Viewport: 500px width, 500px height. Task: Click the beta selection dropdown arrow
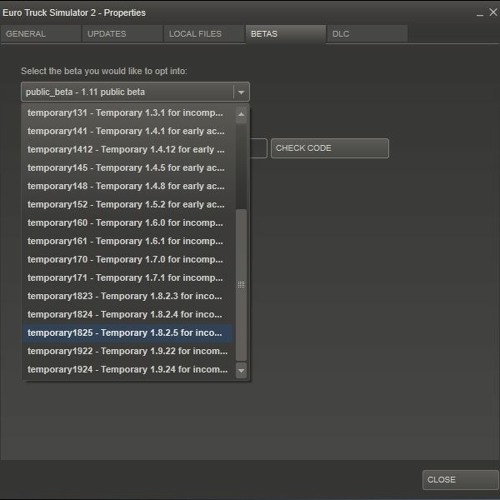241,92
